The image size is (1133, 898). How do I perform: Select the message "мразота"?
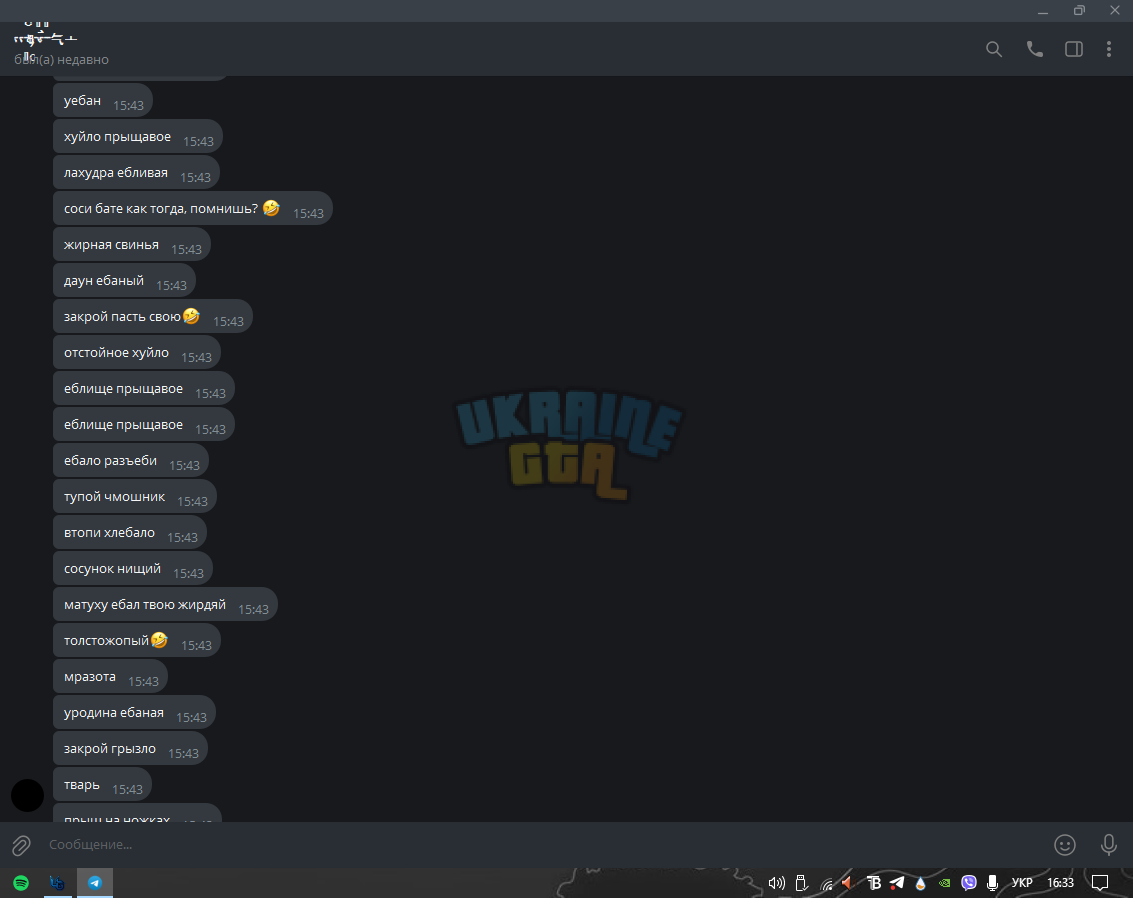point(111,677)
